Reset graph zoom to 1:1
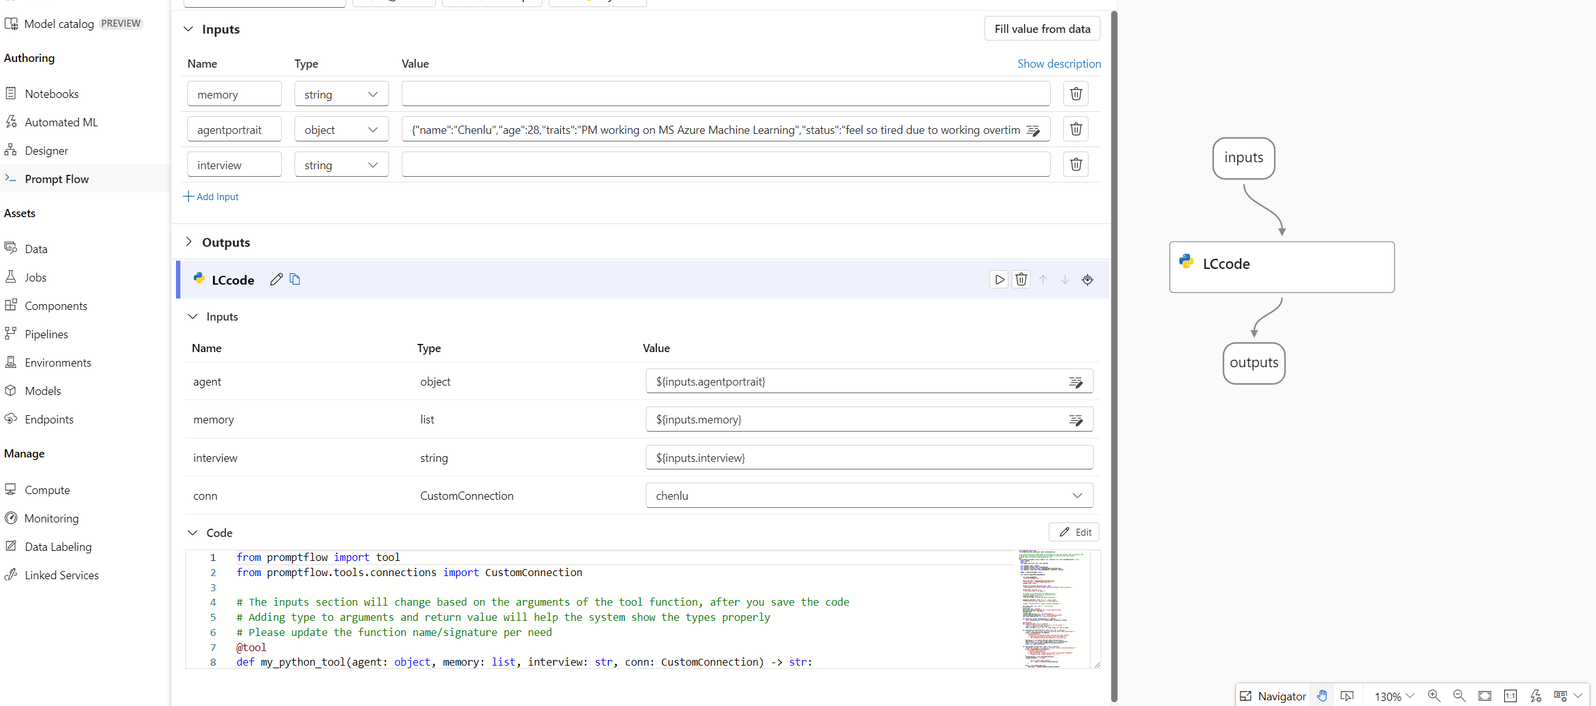The width and height of the screenshot is (1596, 706). point(1510,696)
